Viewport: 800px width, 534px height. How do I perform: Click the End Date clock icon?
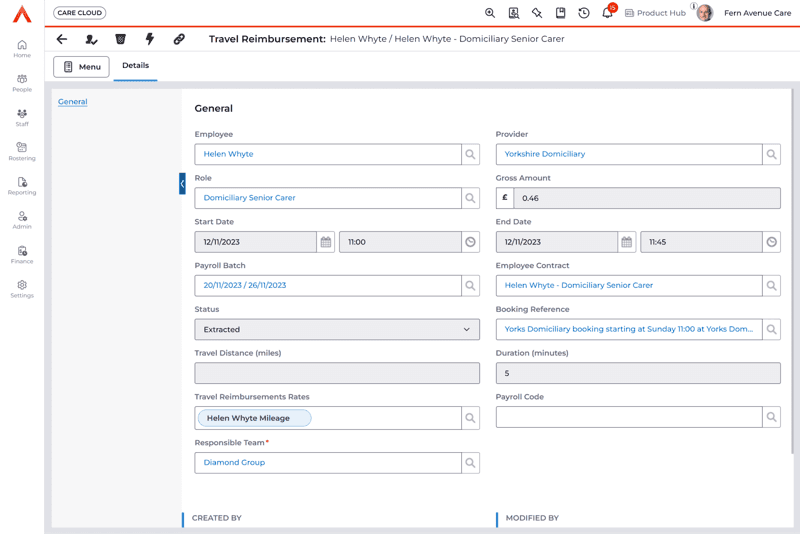tap(771, 242)
